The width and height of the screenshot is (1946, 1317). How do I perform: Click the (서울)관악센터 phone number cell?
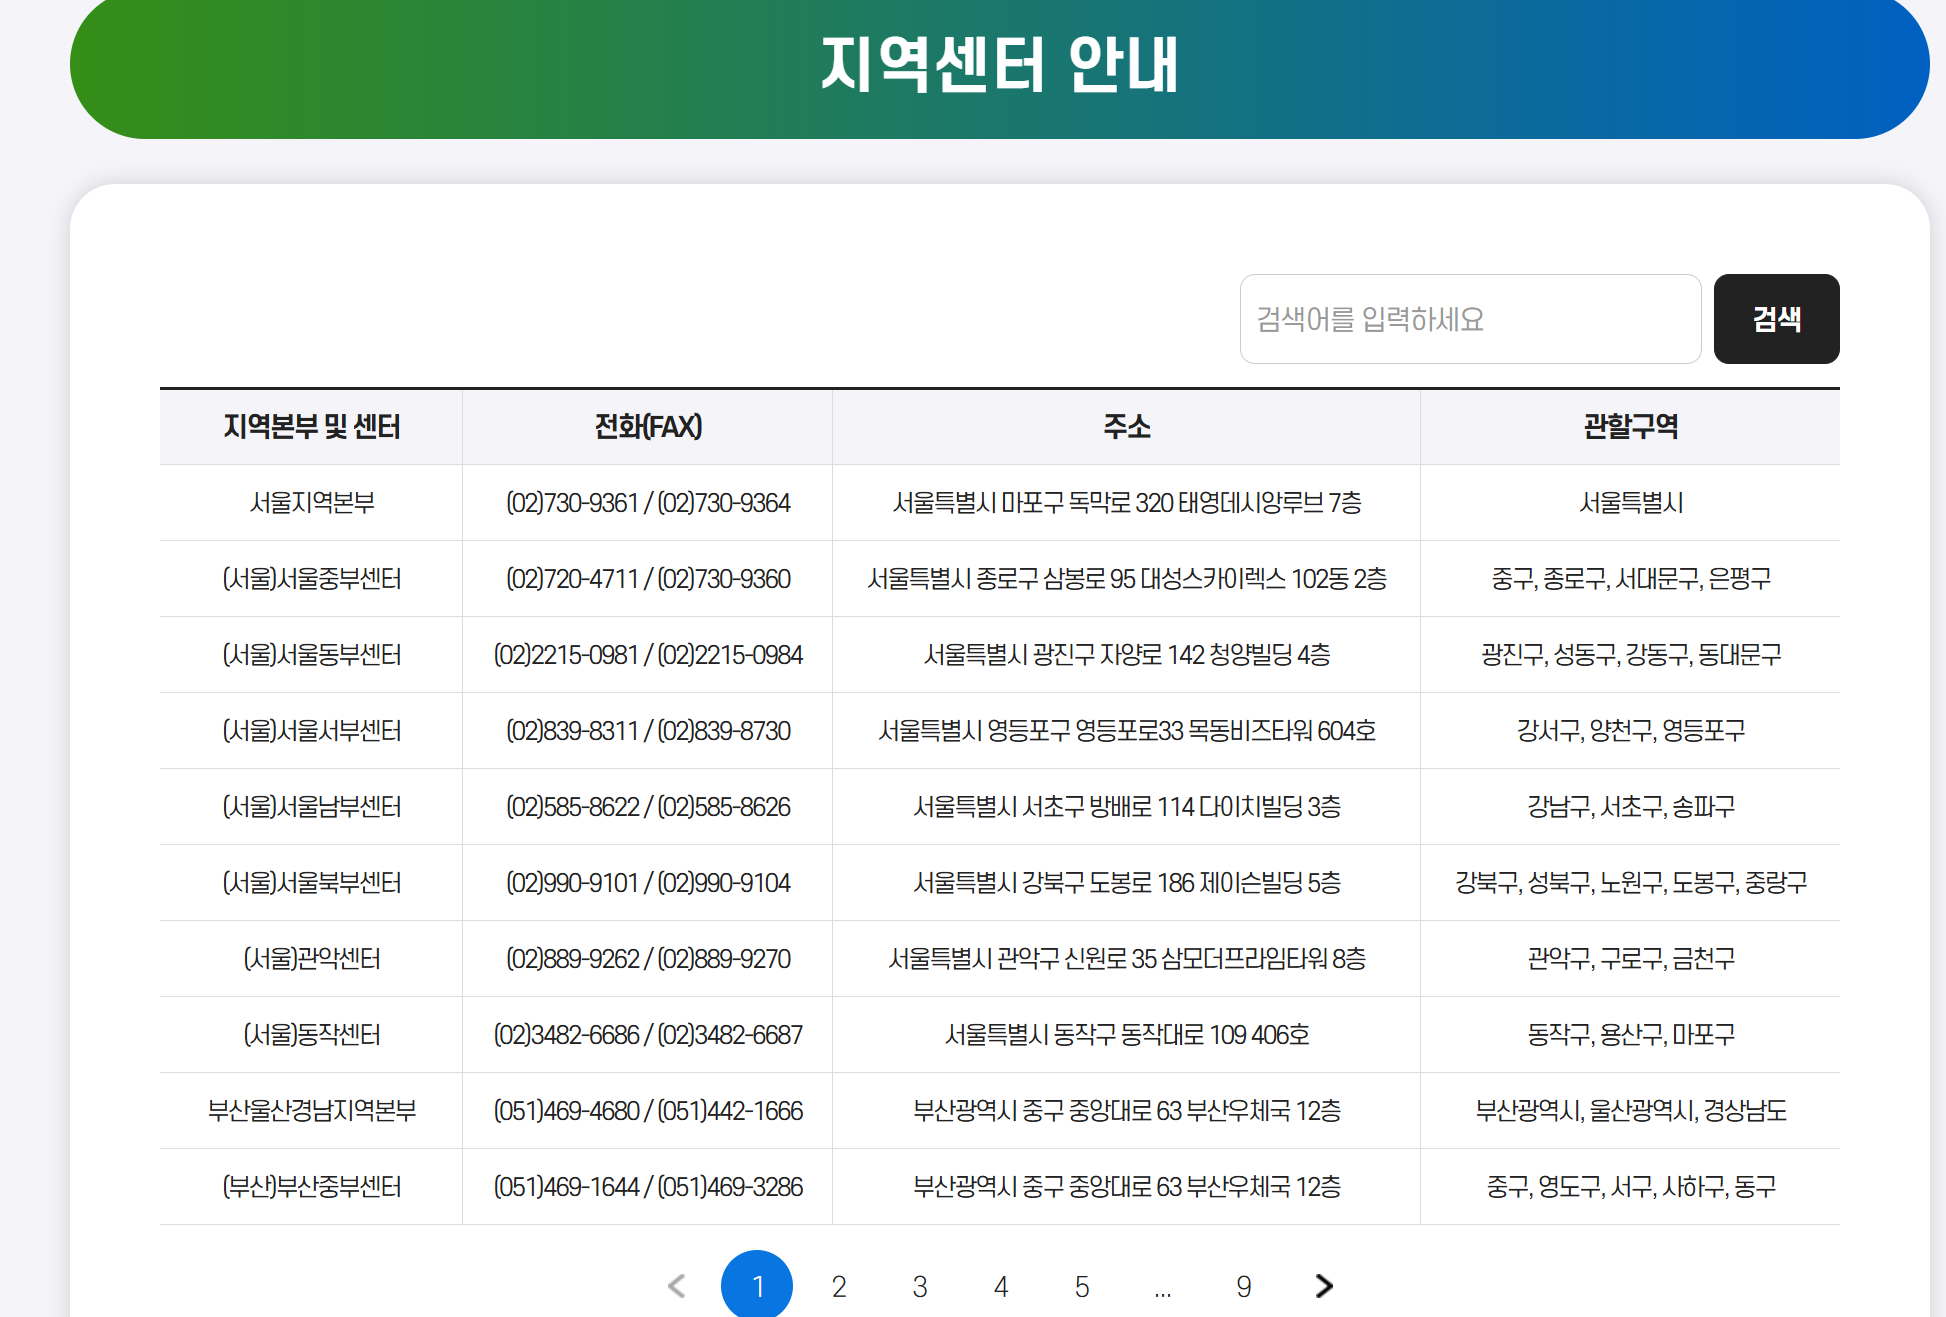[648, 959]
